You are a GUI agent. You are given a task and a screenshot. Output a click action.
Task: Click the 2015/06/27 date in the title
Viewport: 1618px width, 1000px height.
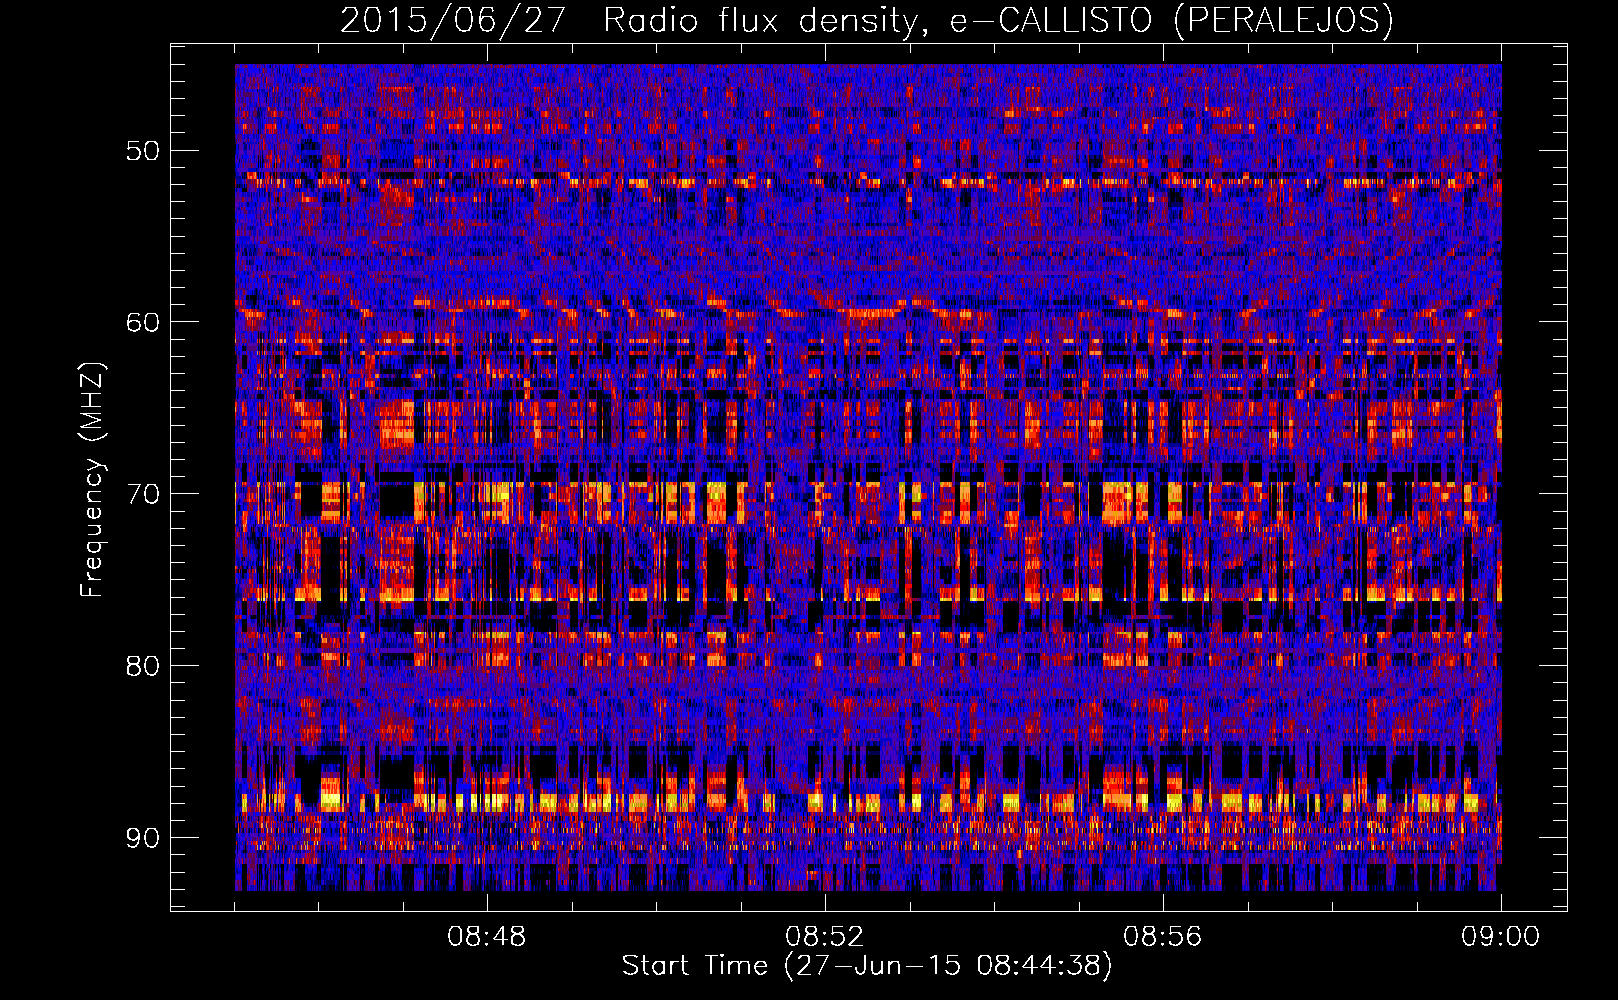(x=455, y=20)
